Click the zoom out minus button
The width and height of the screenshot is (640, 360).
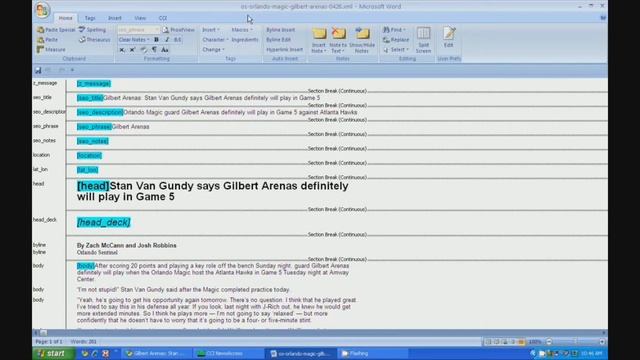click(549, 342)
